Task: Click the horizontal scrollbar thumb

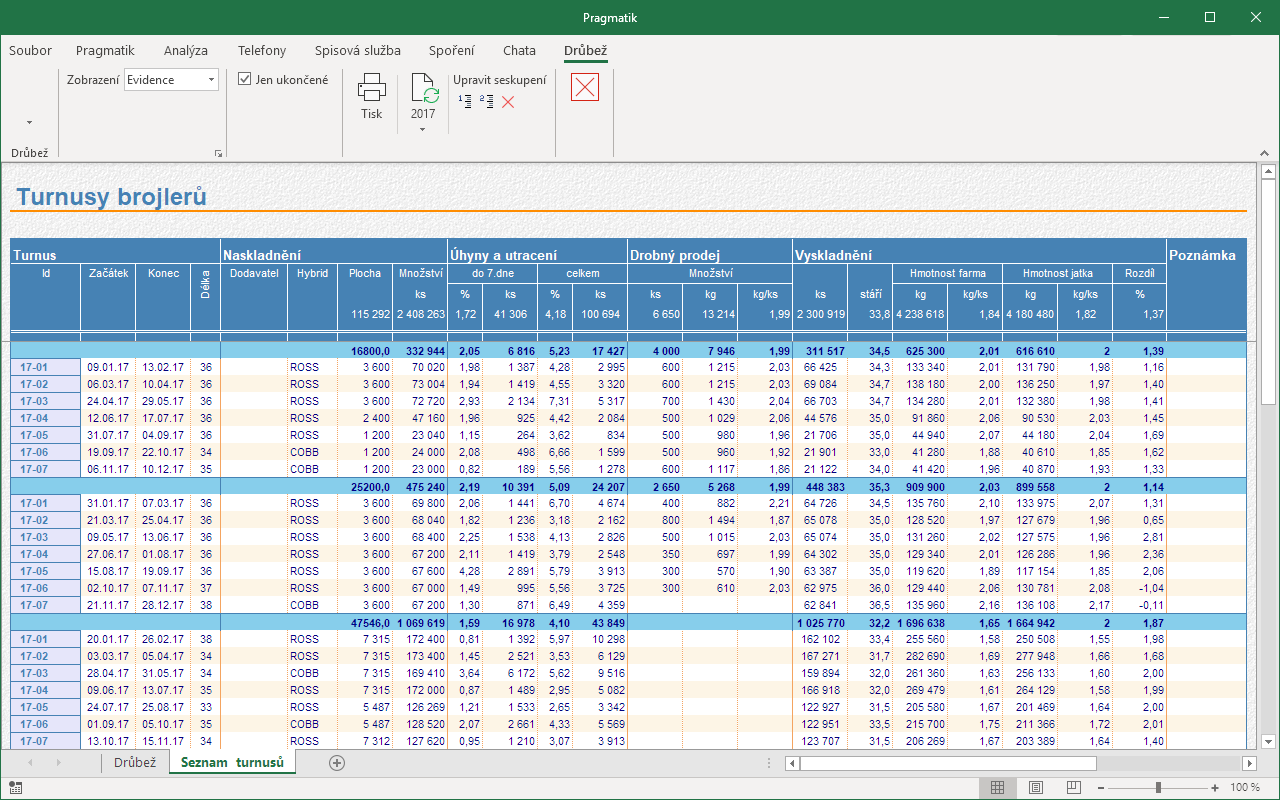Action: (950, 763)
